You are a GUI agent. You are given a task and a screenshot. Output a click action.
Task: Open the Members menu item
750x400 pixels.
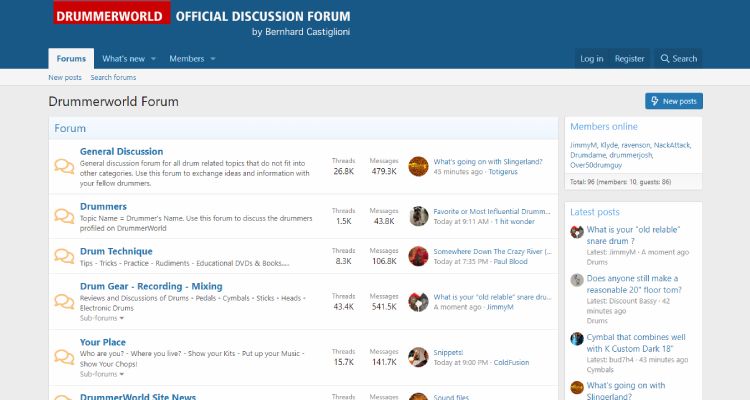coord(187,59)
